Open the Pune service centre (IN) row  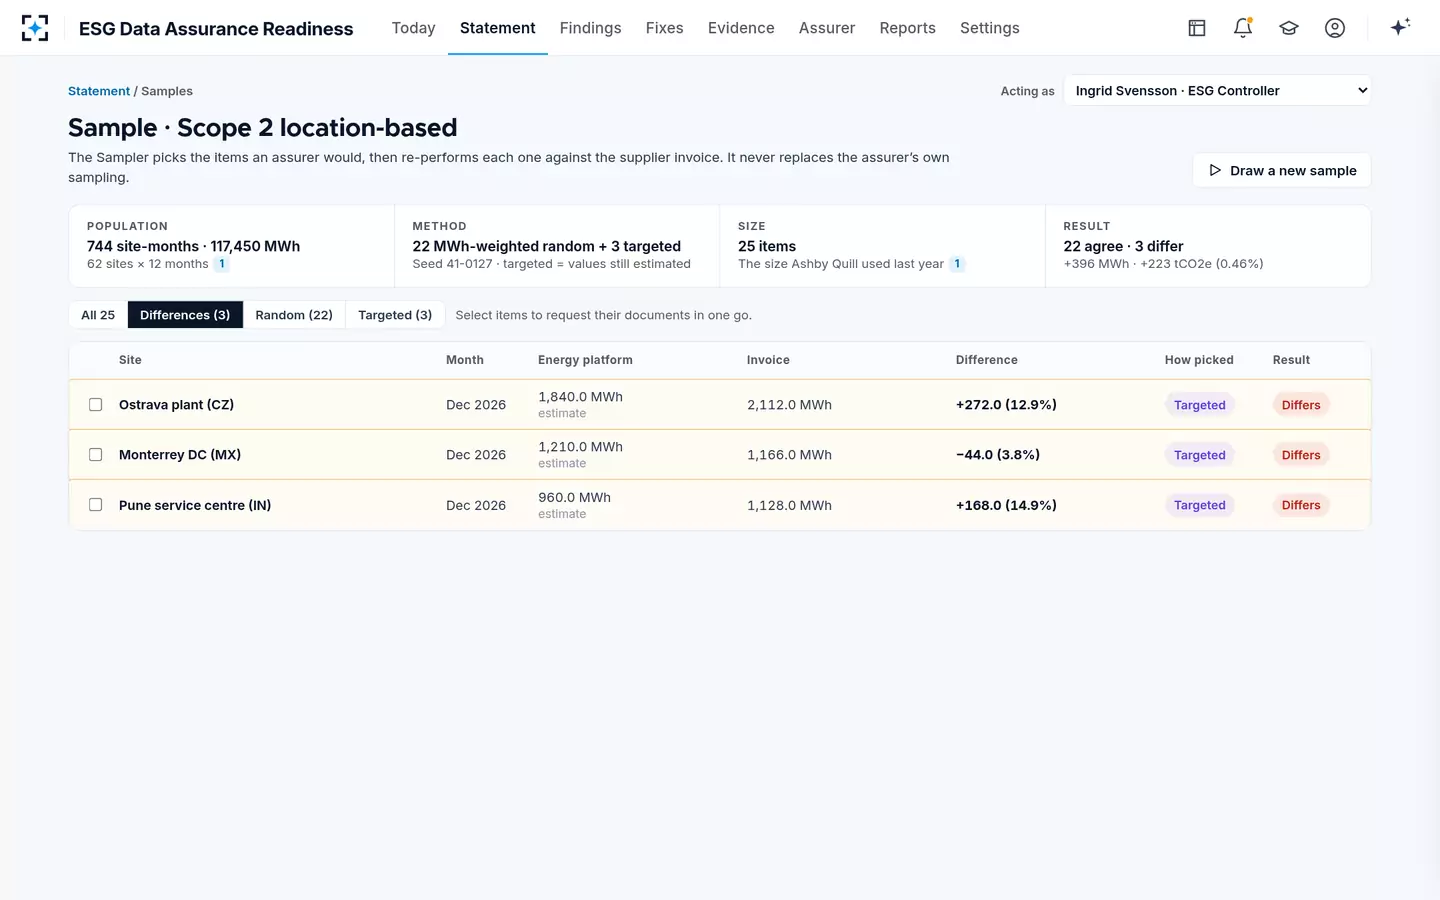point(720,505)
